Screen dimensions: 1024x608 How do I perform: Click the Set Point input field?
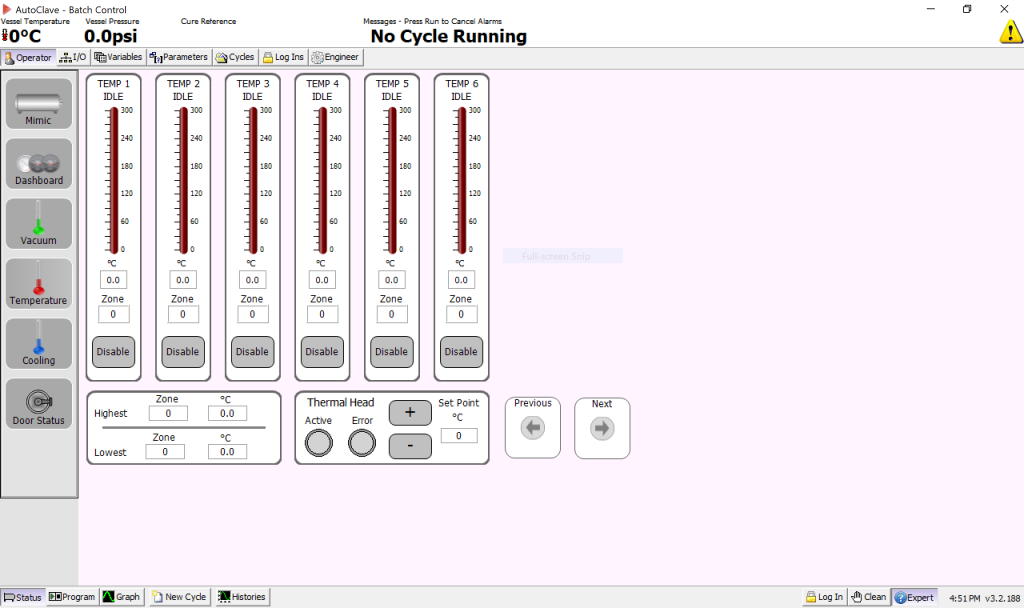click(x=458, y=436)
